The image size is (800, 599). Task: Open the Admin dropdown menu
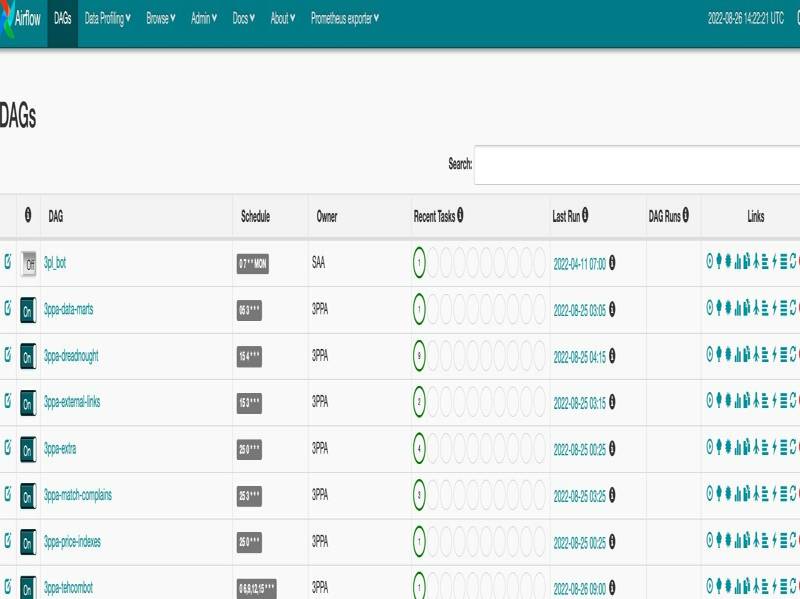coord(204,18)
